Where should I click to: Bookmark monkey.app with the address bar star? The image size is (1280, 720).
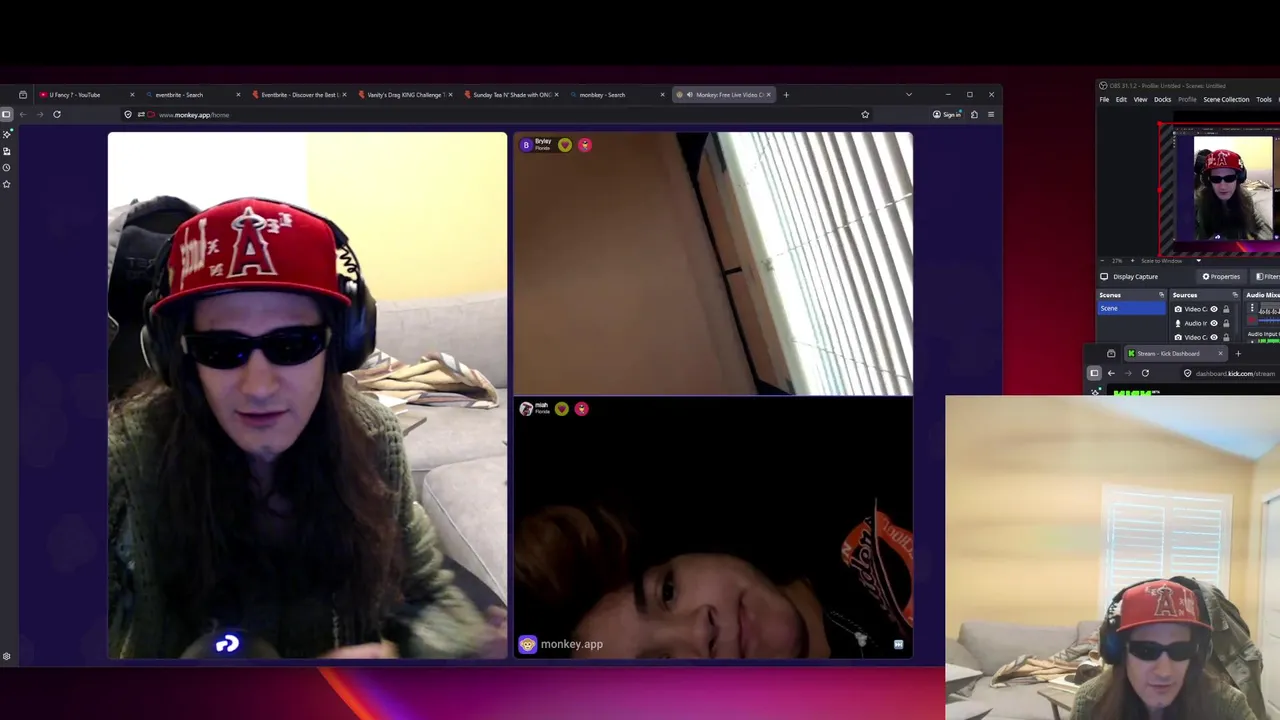[x=865, y=114]
